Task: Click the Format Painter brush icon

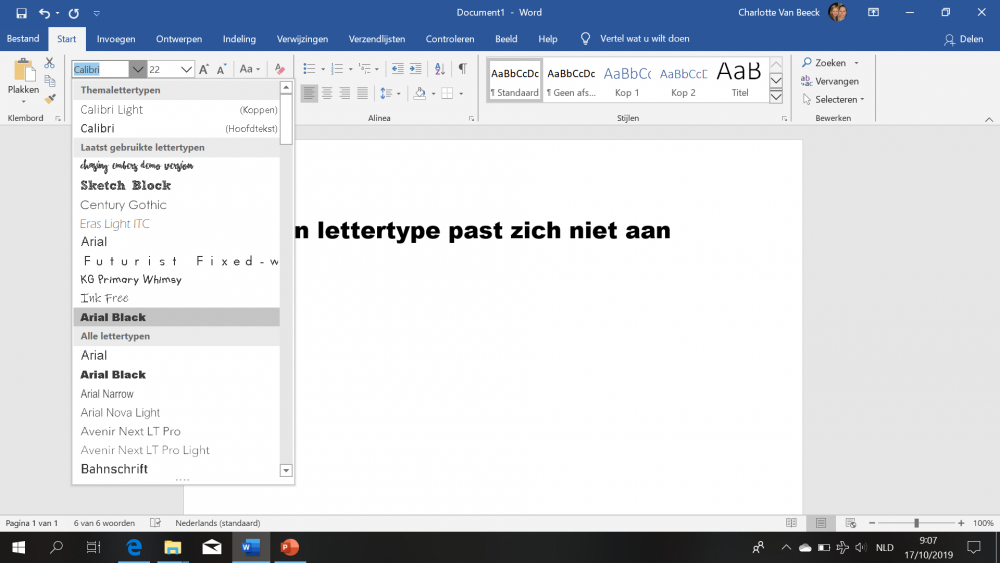Action: click(50, 99)
